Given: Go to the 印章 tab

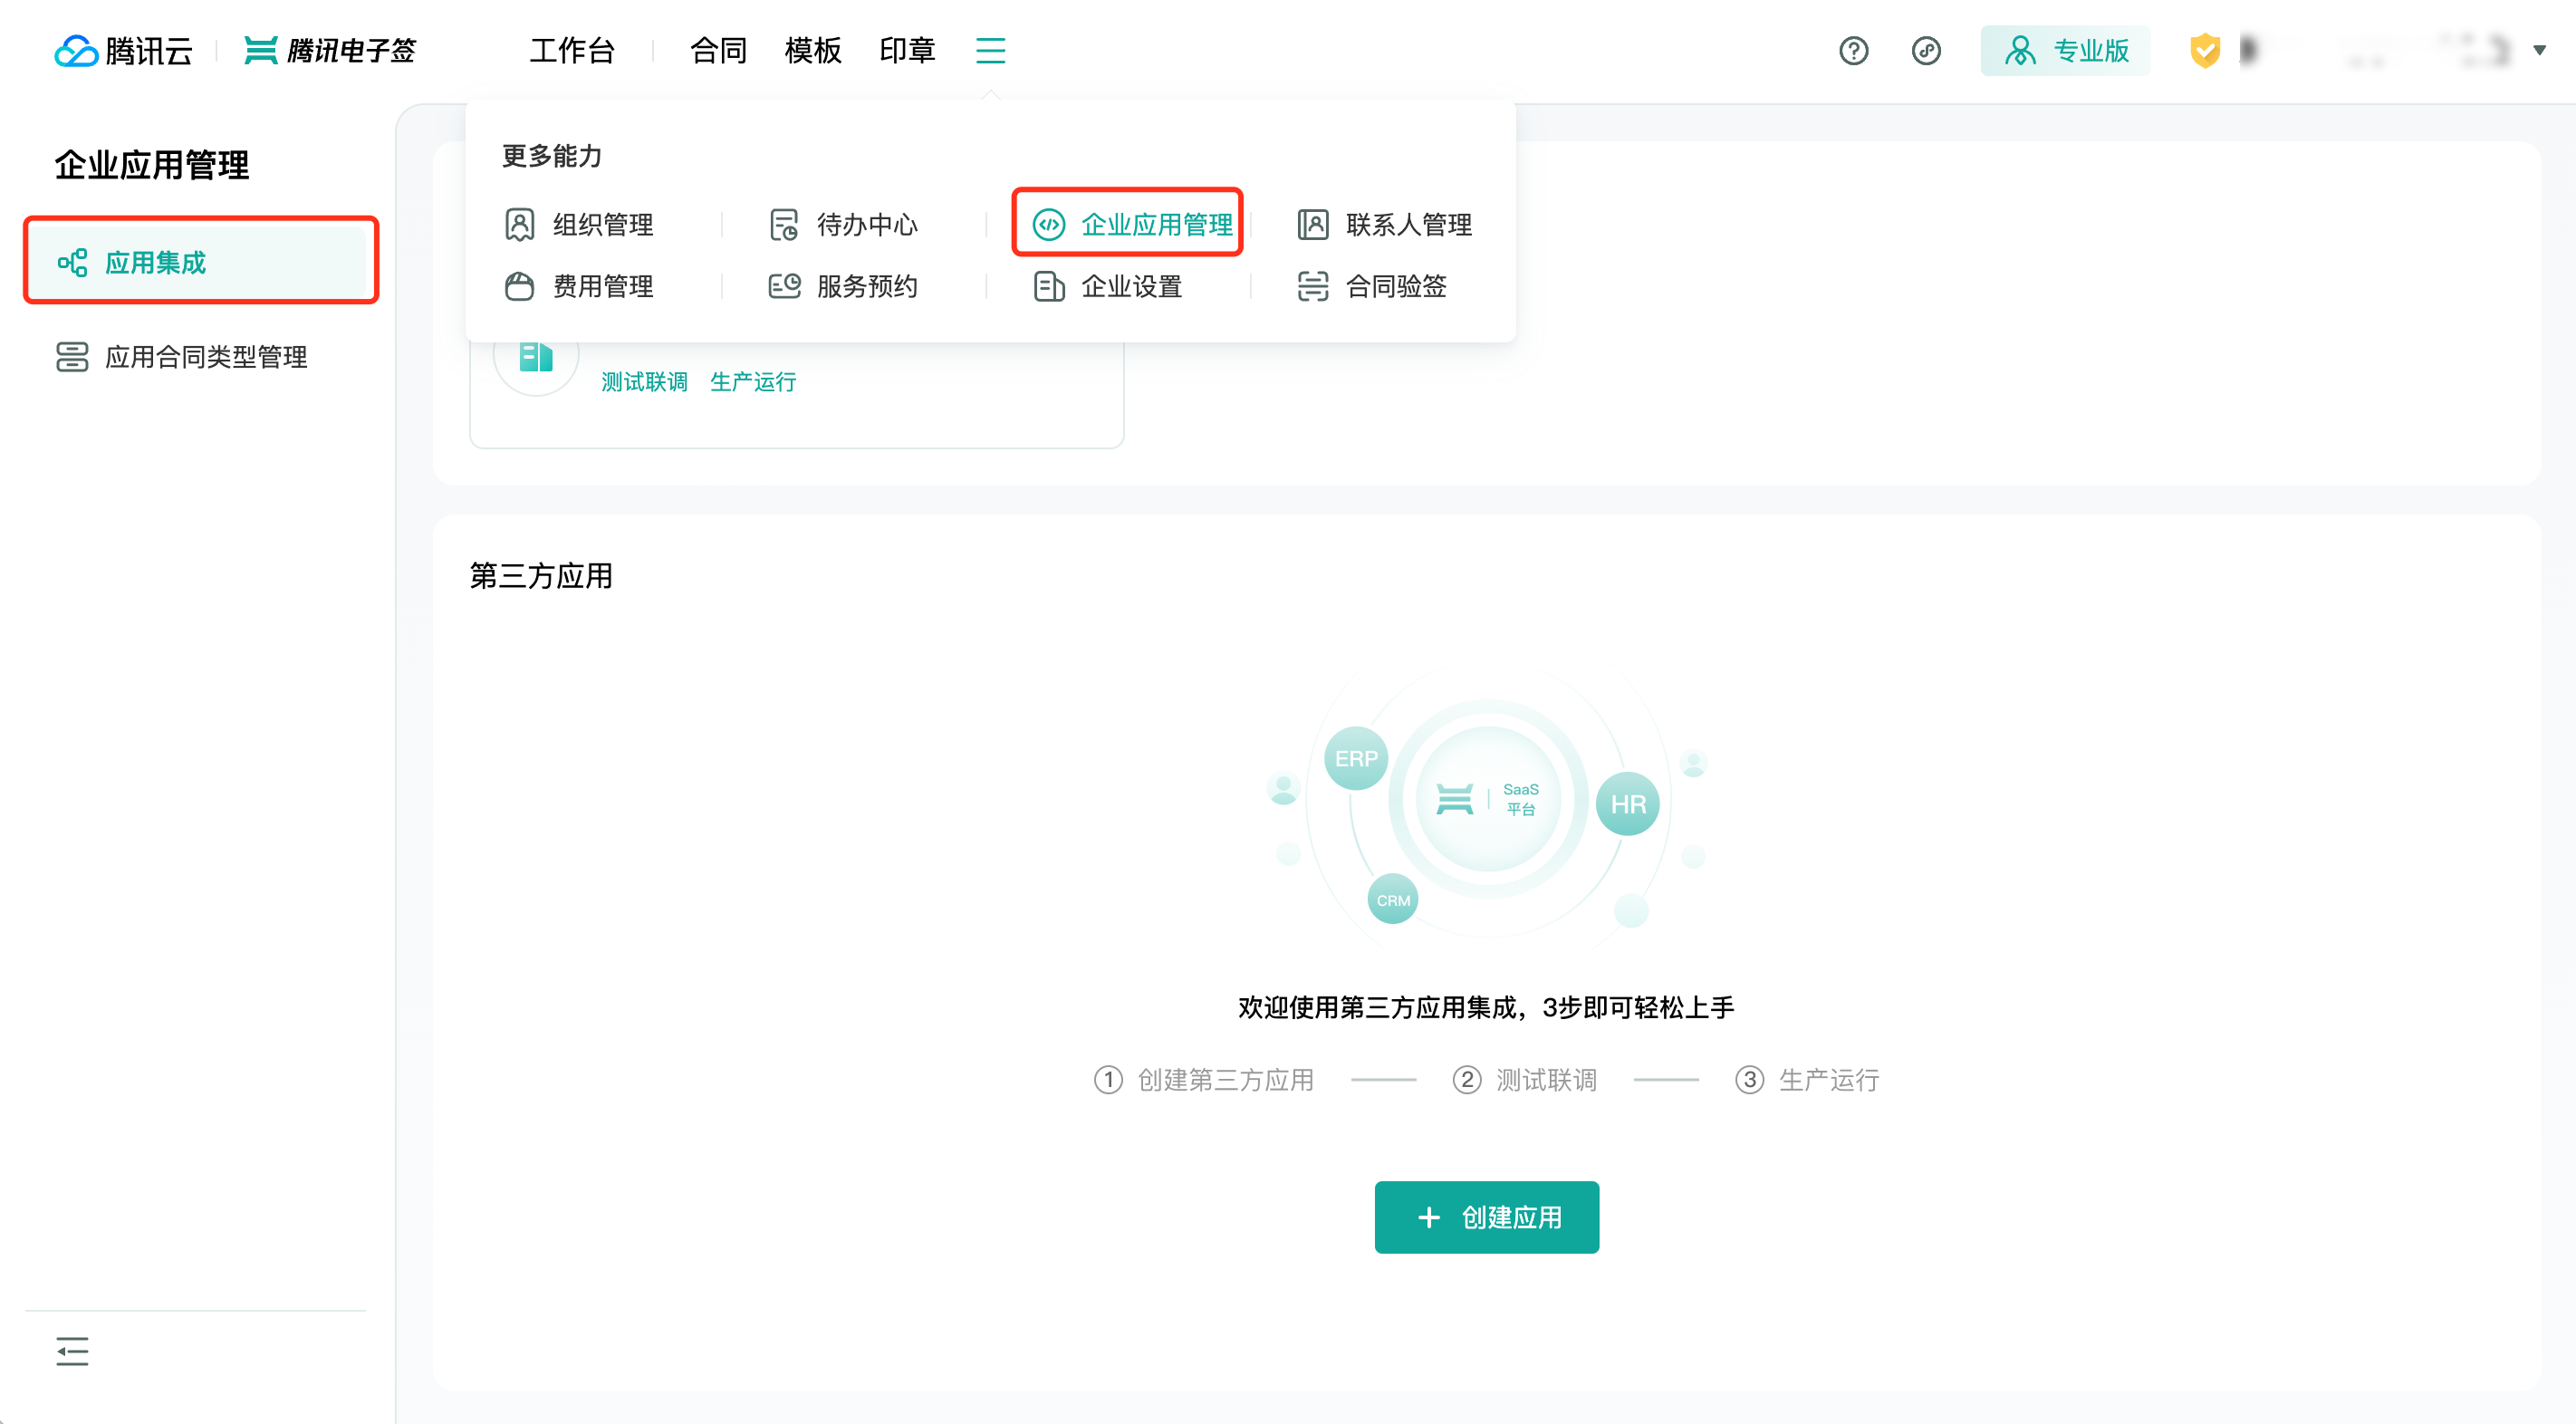Looking at the screenshot, I should click(907, 50).
